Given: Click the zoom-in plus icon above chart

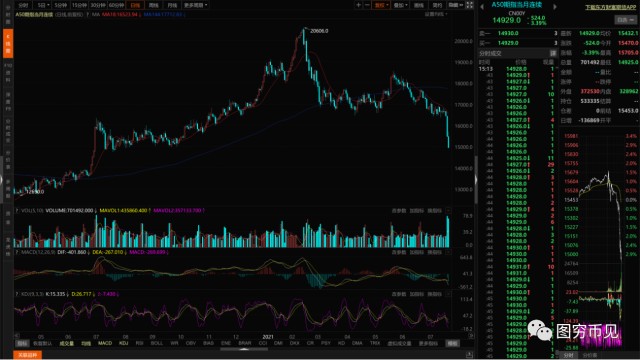Looking at the screenshot, I should click(358, 5).
